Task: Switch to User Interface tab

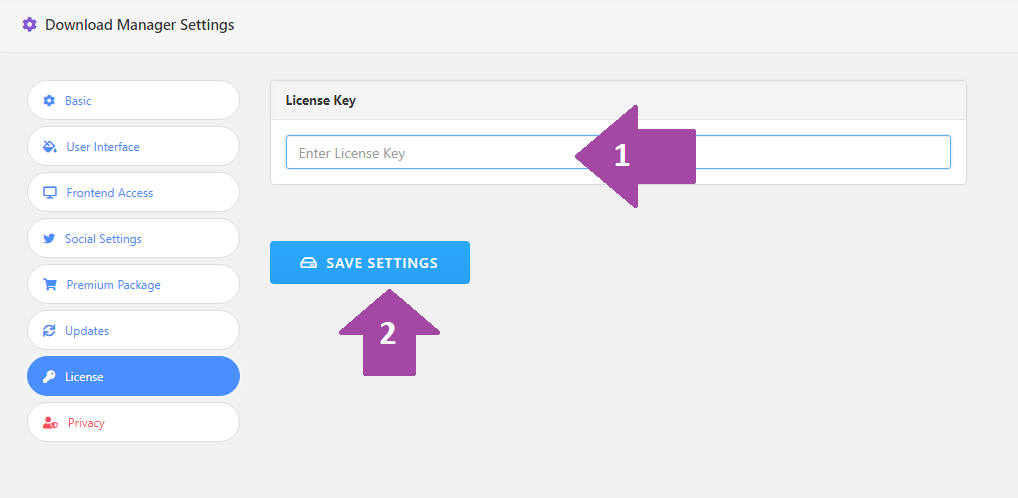Action: click(133, 147)
